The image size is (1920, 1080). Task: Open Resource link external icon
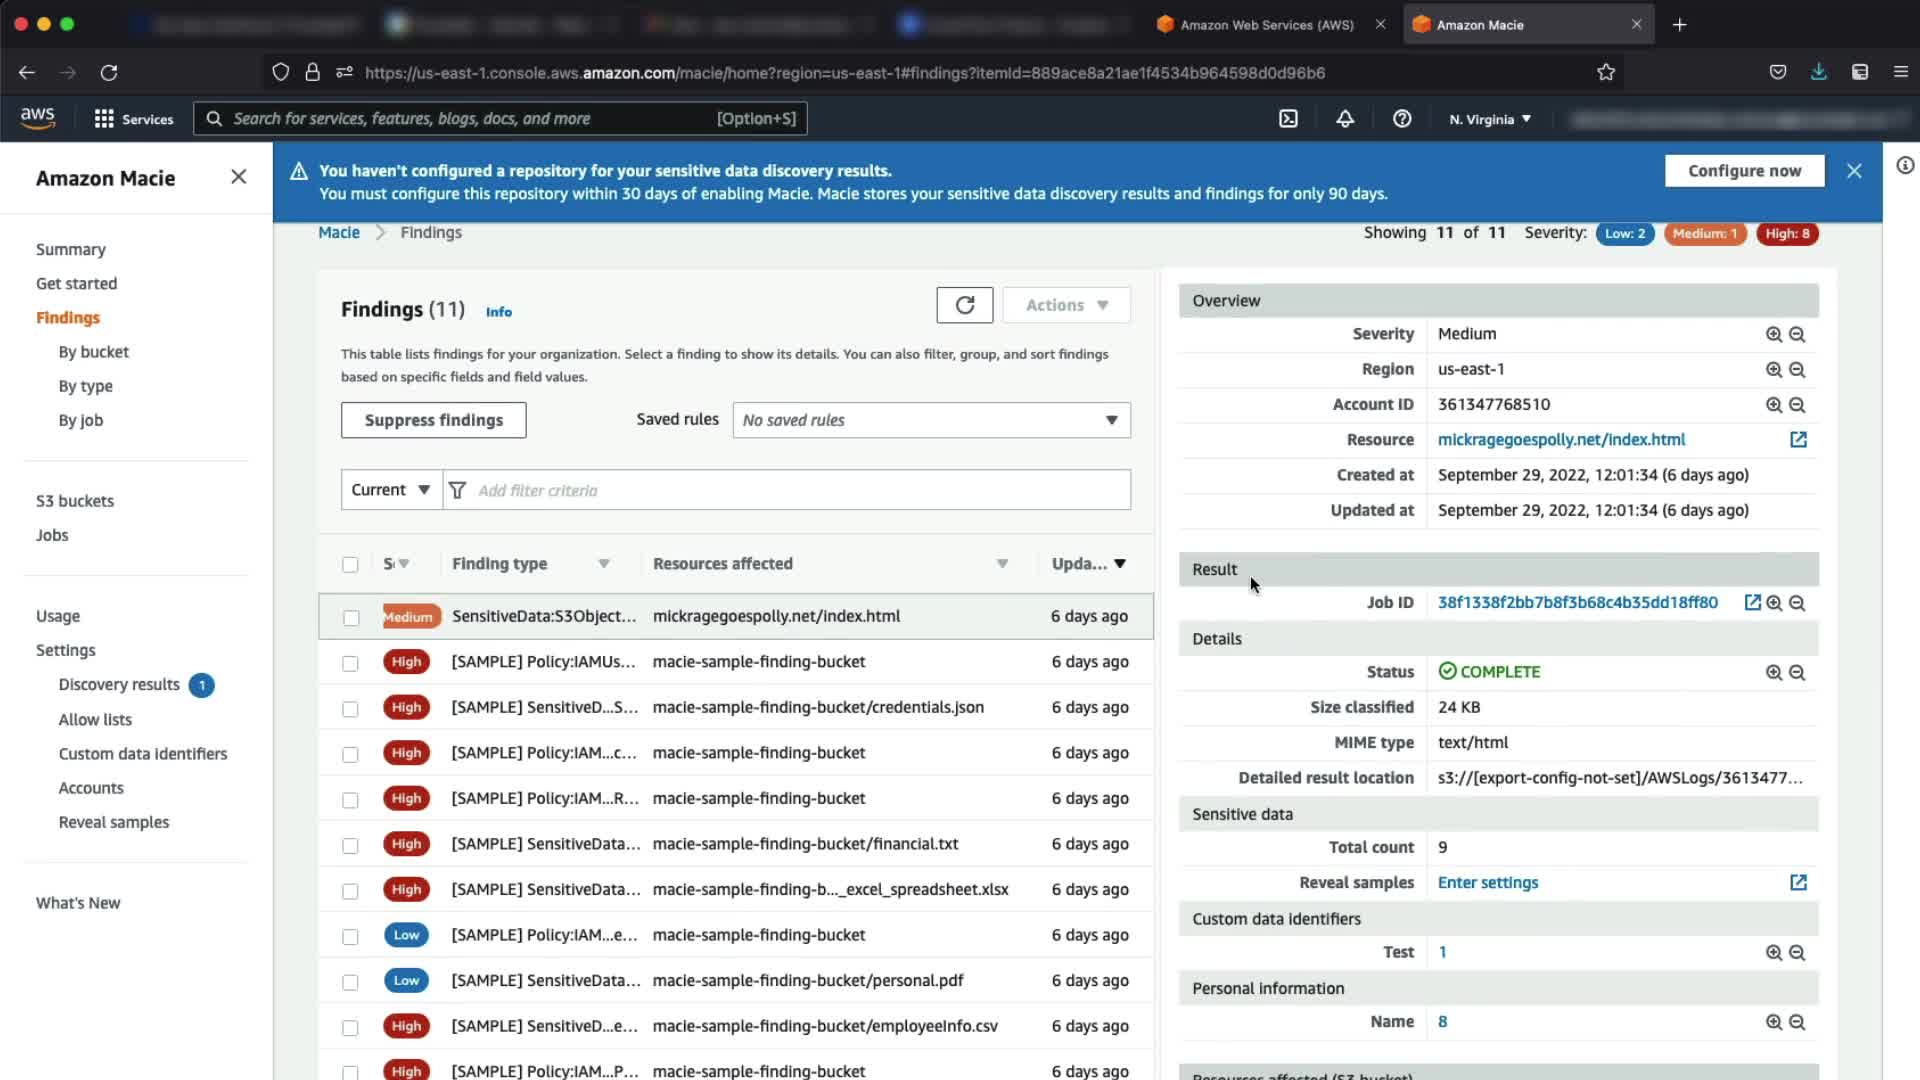(x=1797, y=440)
